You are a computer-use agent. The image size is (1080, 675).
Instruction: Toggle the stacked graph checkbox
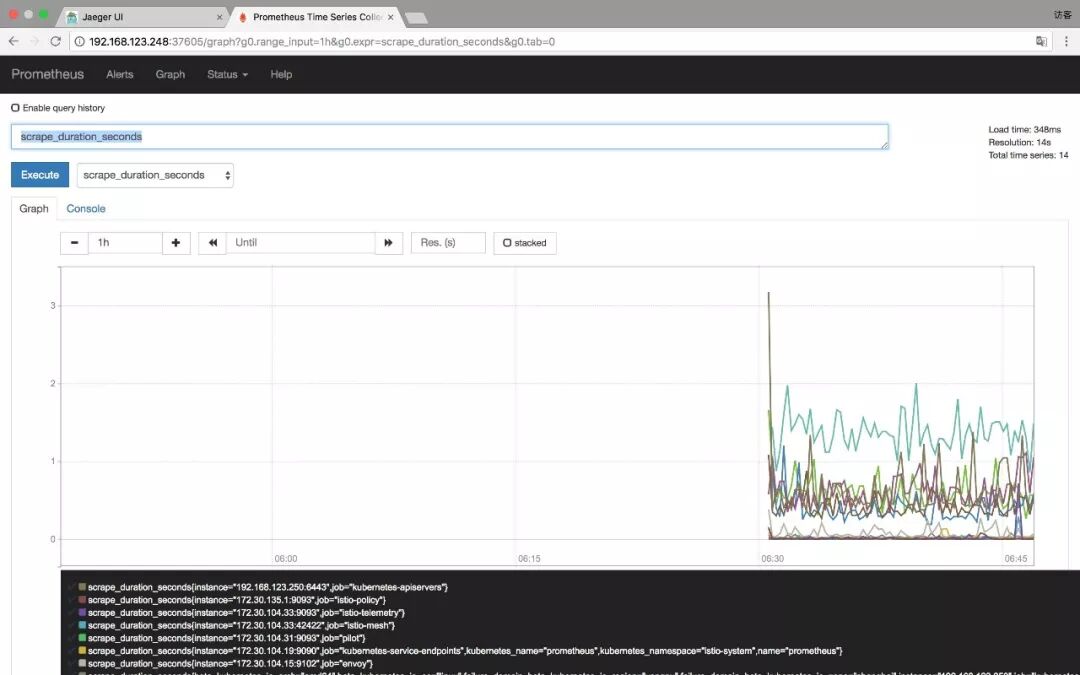[x=507, y=242]
